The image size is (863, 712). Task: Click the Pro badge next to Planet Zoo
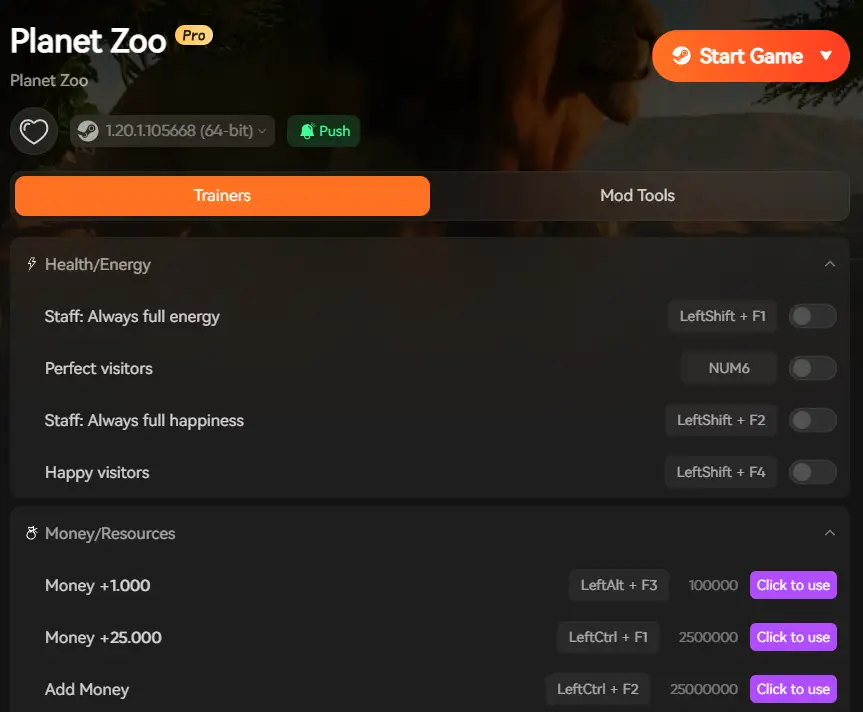193,35
